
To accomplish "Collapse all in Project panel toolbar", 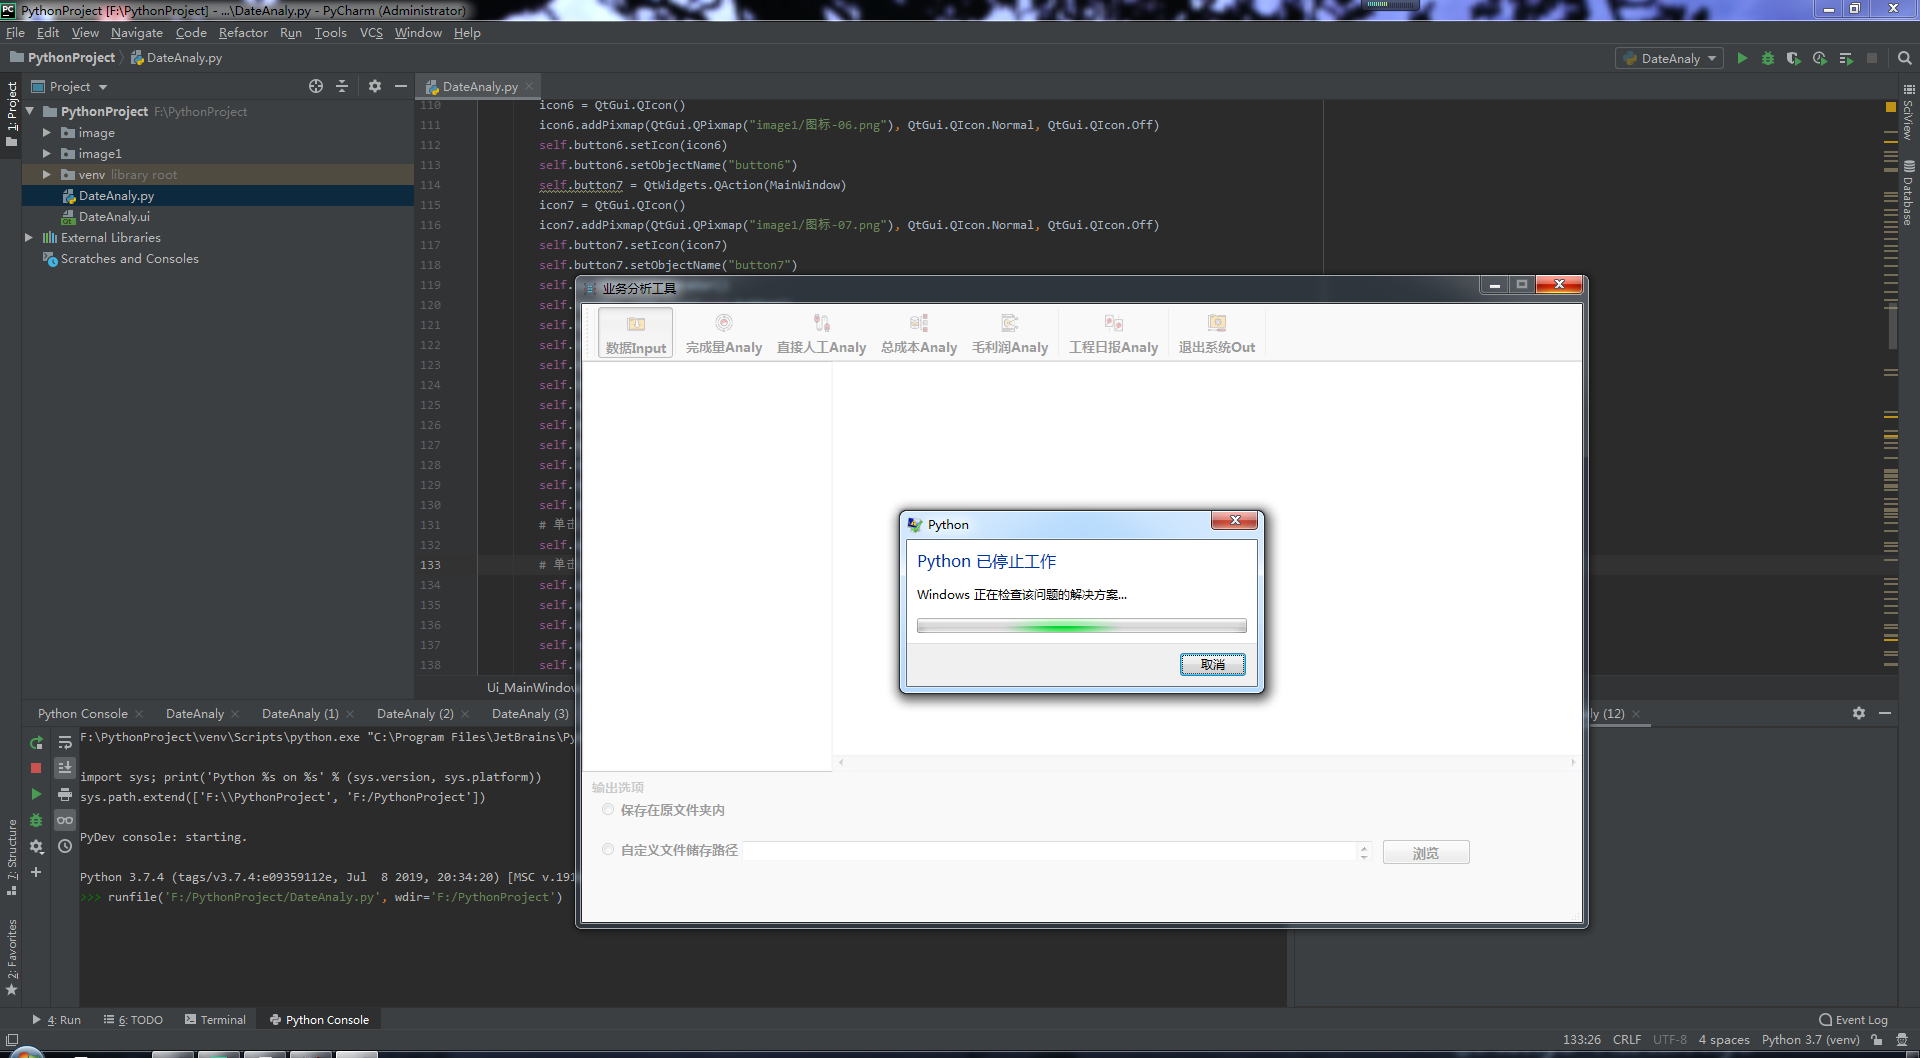I will tap(342, 86).
